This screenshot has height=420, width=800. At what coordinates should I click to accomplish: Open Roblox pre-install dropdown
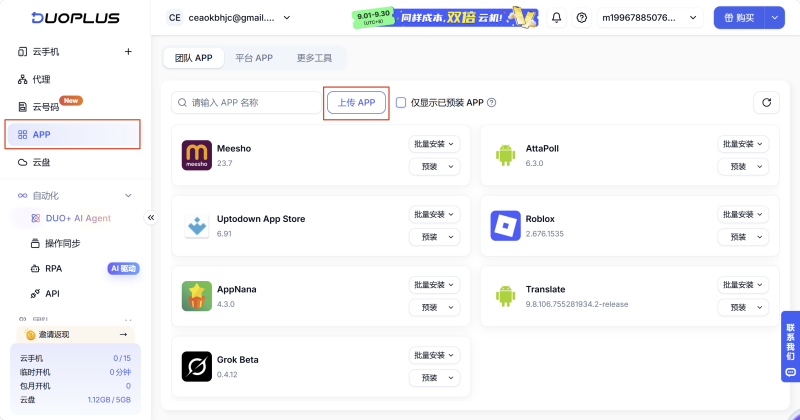(743, 237)
